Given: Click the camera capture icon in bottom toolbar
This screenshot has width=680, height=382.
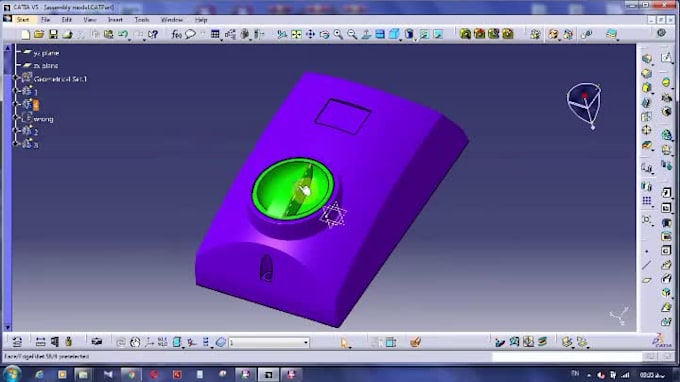Looking at the screenshot, I should click(x=97, y=342).
